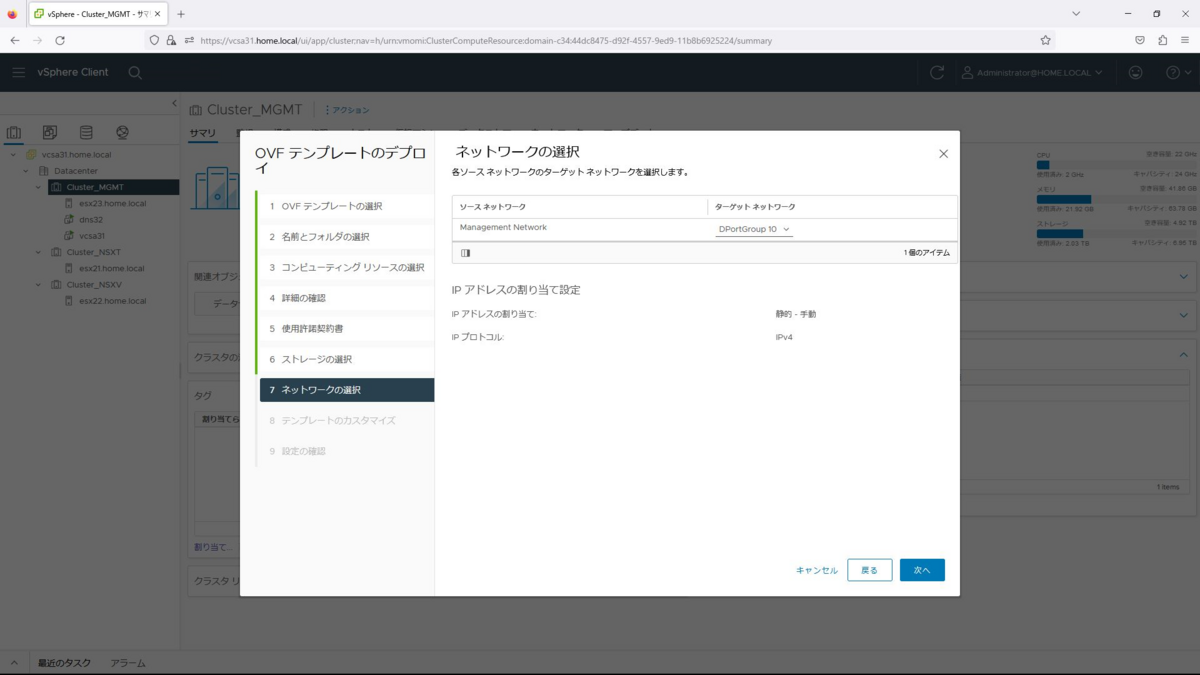1200x675 pixels.
Task: Toggle table column visibility icon
Action: tap(466, 253)
